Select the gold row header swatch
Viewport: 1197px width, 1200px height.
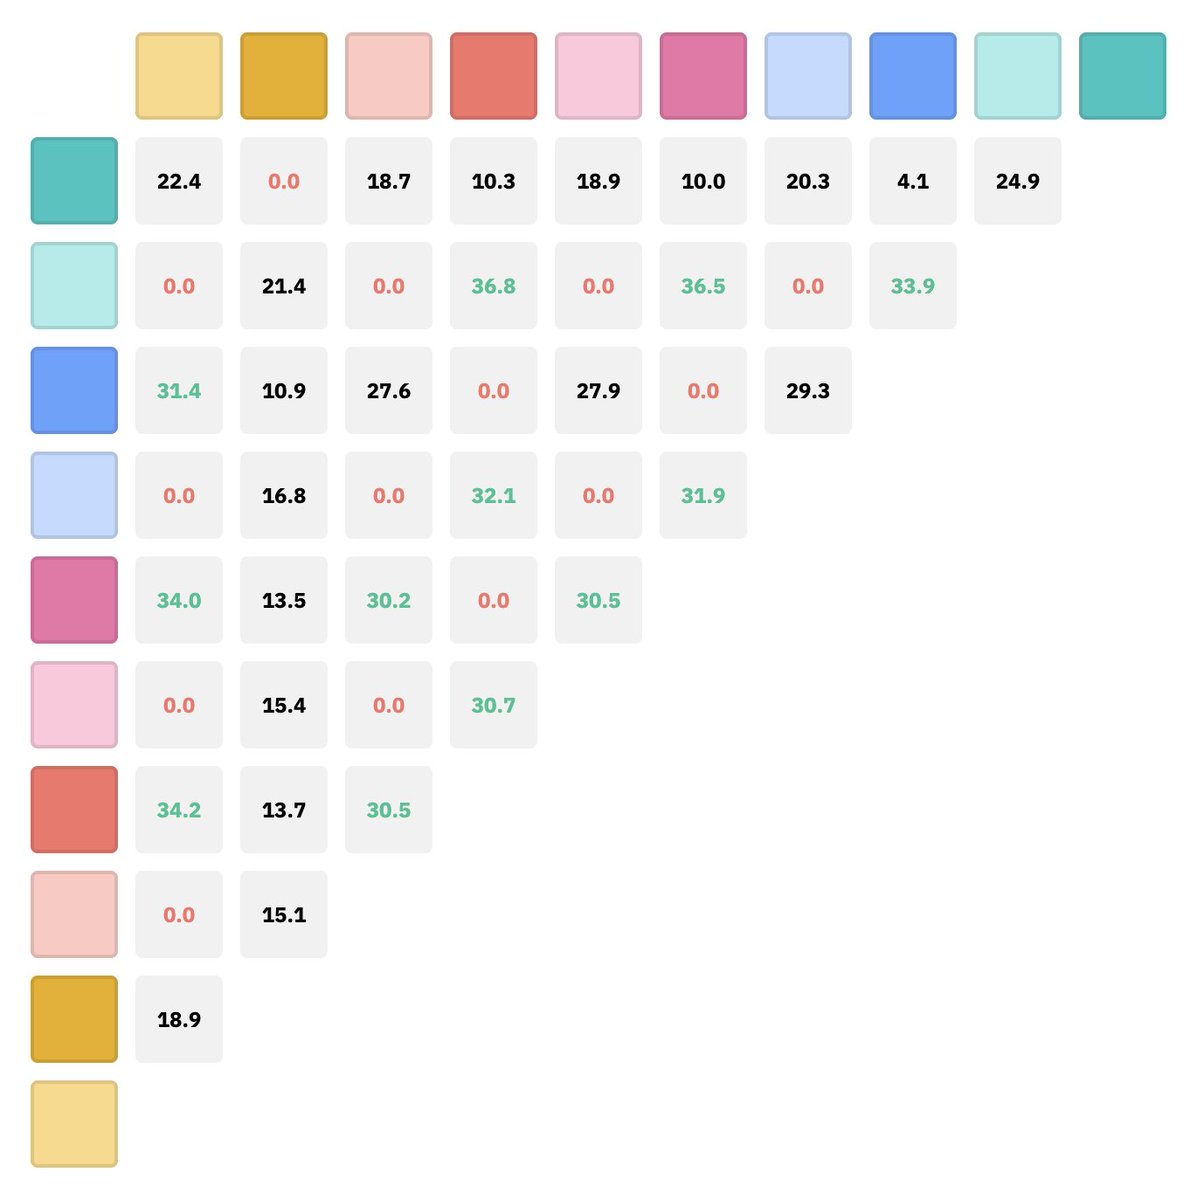pos(74,1019)
